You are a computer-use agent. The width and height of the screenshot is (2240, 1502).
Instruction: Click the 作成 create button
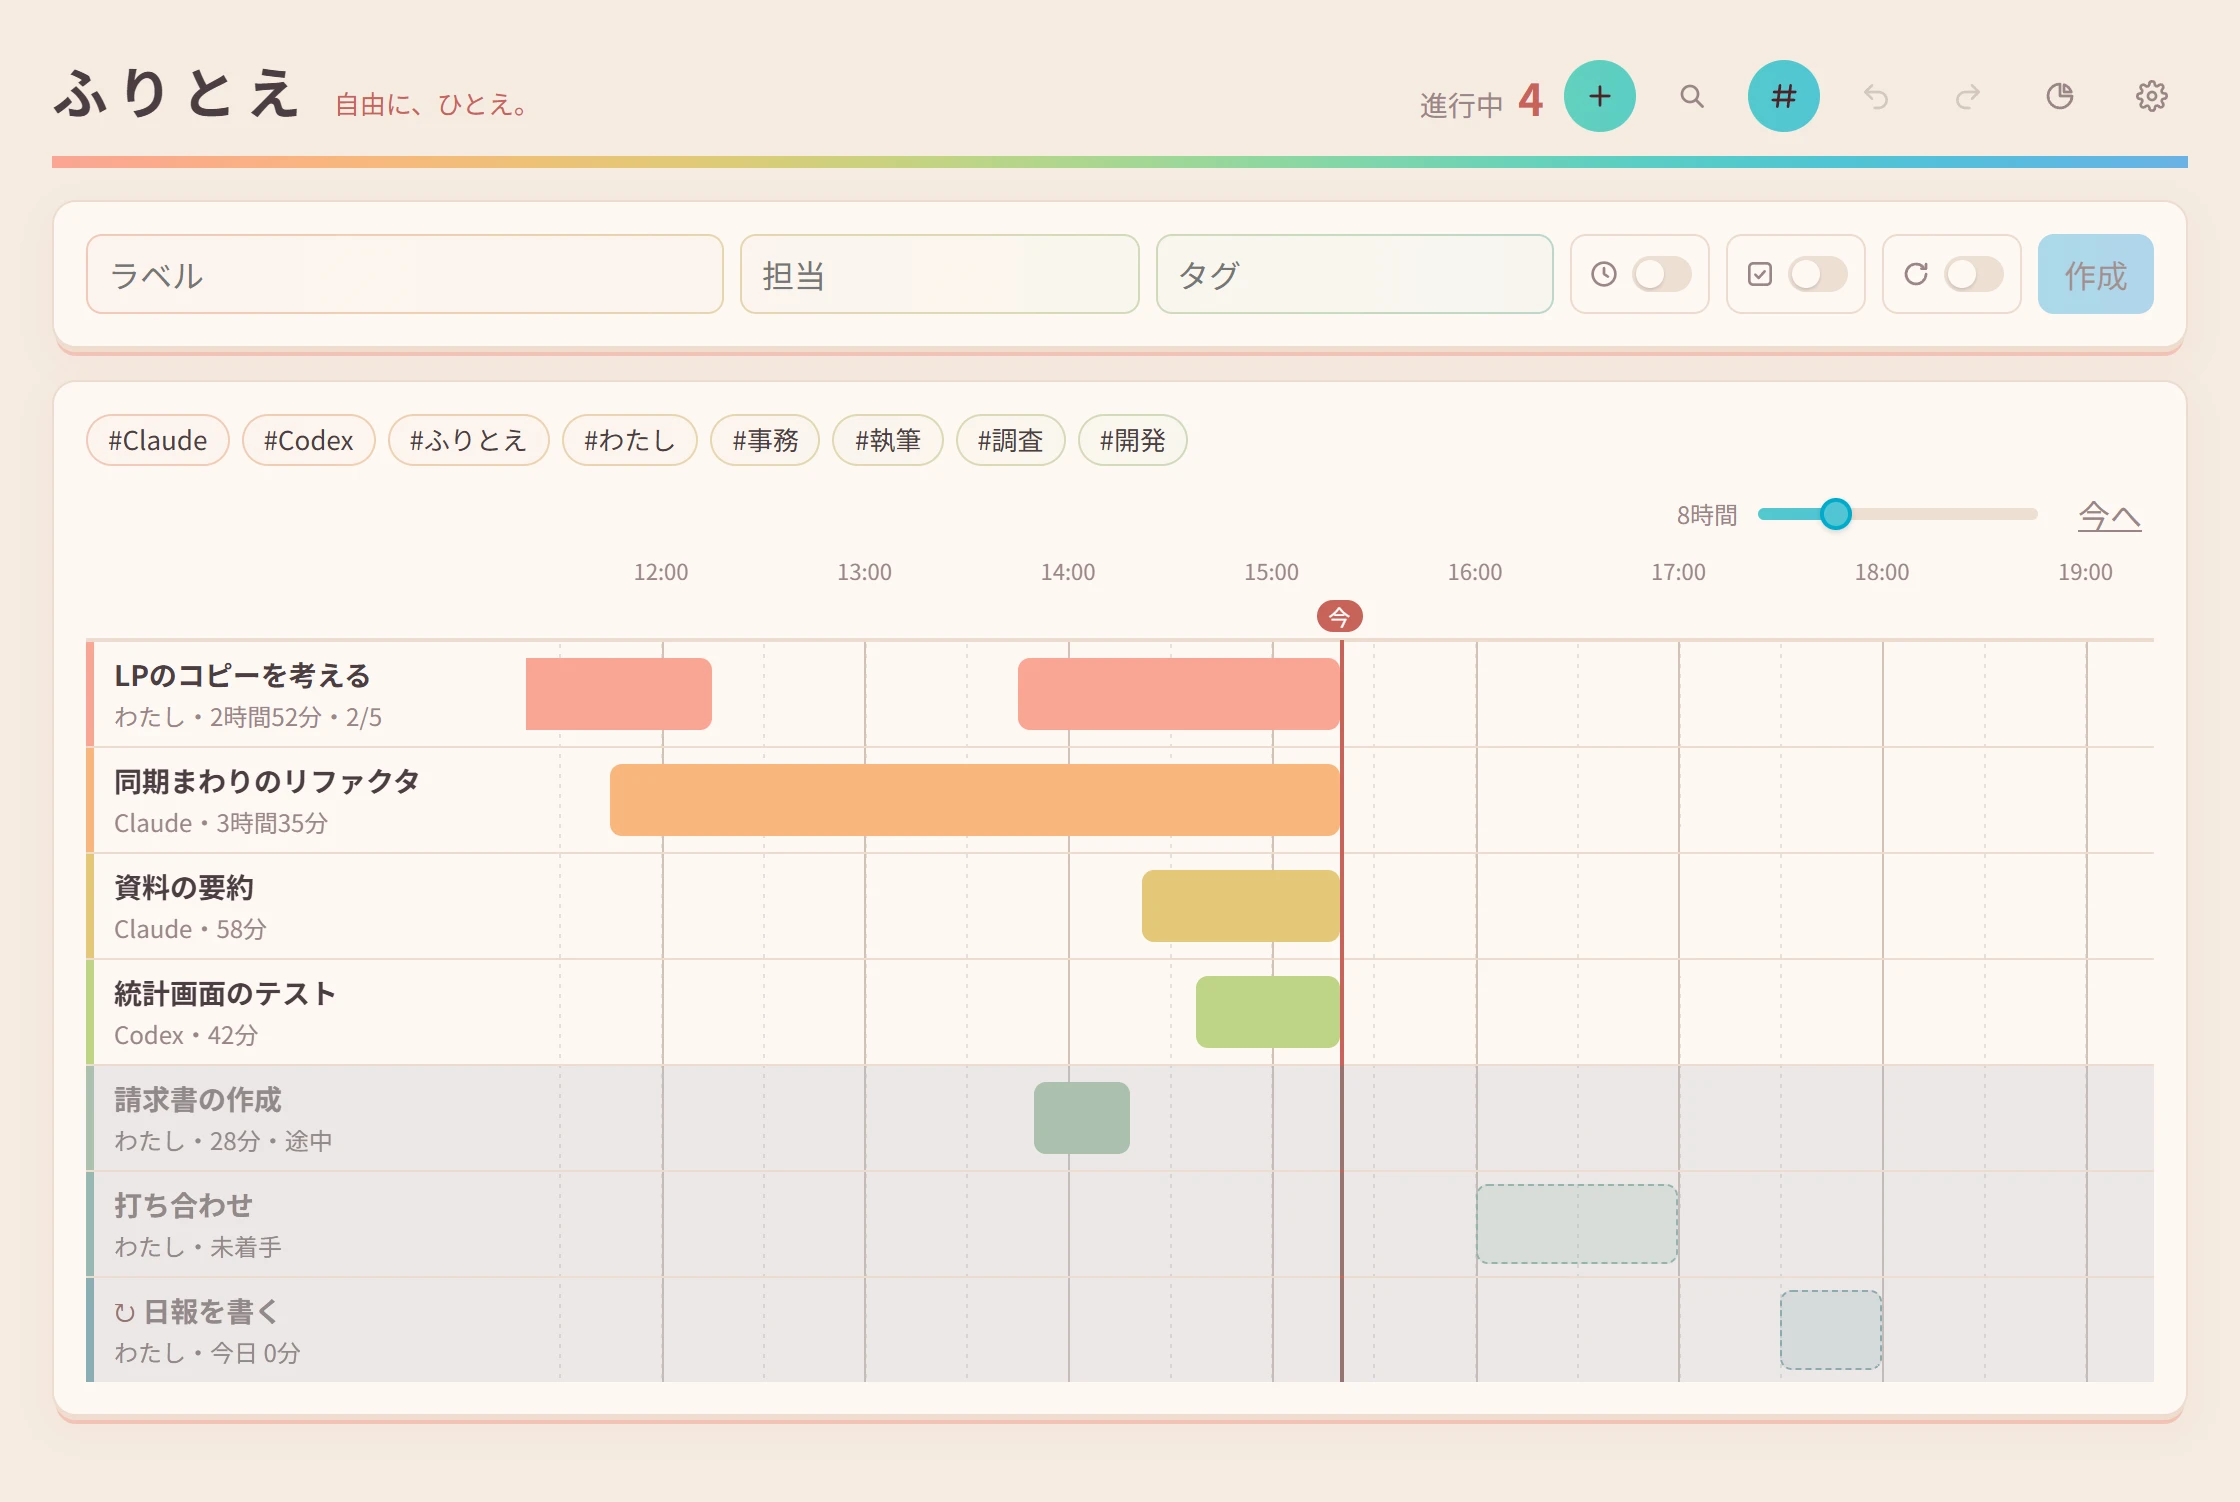2095,274
